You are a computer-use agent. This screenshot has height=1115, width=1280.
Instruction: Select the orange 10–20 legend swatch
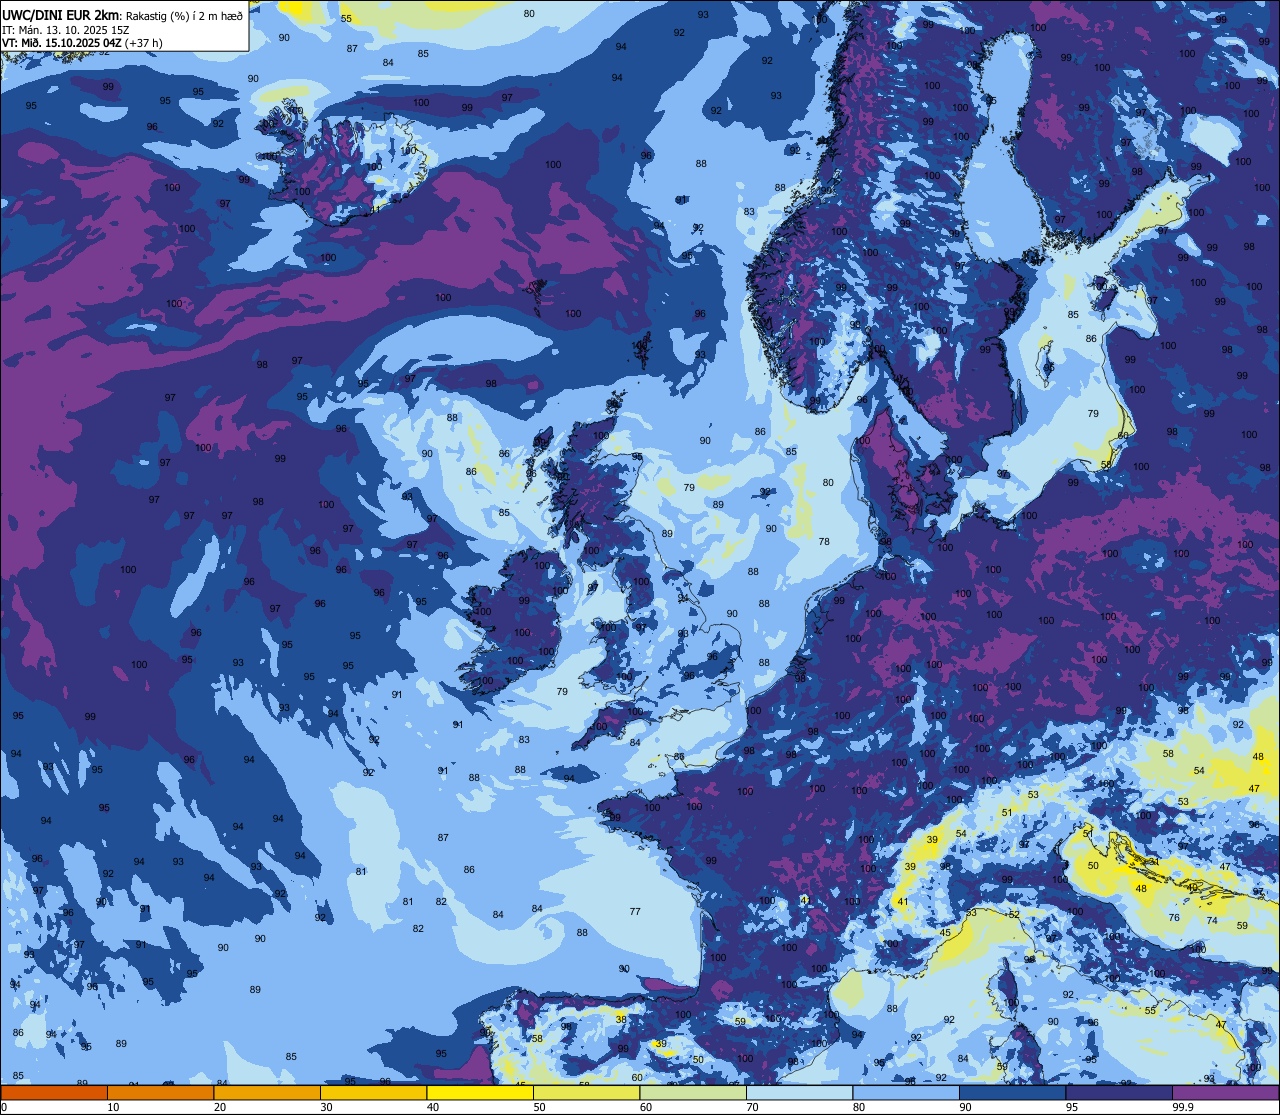[x=160, y=1092]
